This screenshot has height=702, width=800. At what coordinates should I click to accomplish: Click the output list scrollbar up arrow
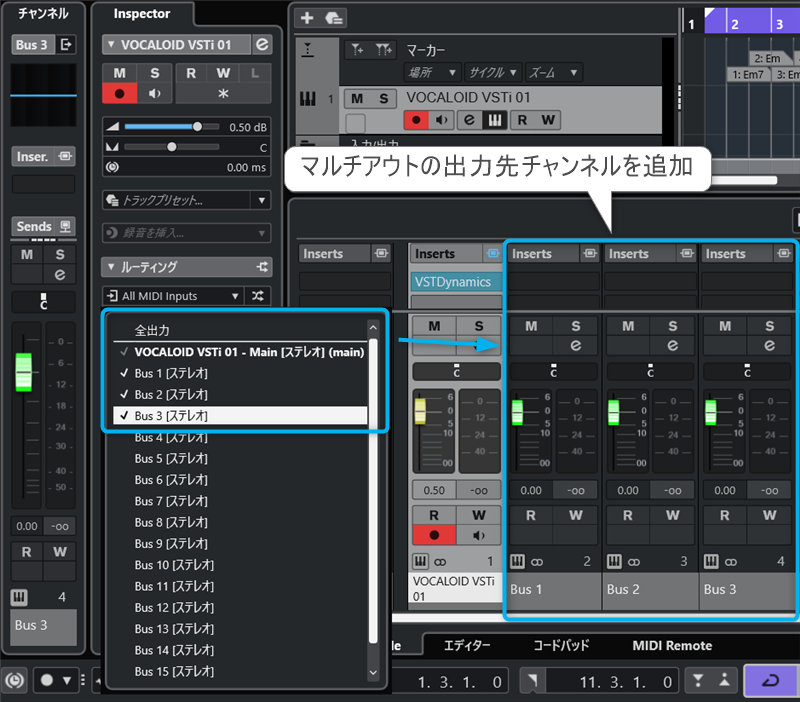click(373, 328)
